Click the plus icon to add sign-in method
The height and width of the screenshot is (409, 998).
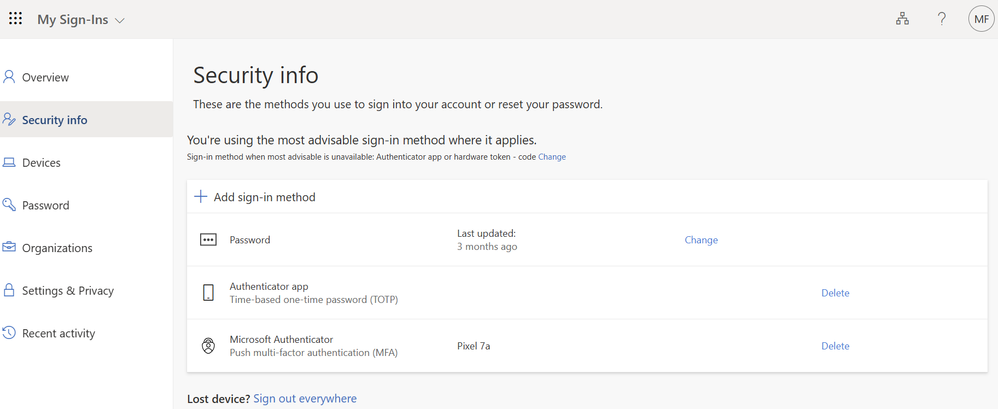(200, 197)
